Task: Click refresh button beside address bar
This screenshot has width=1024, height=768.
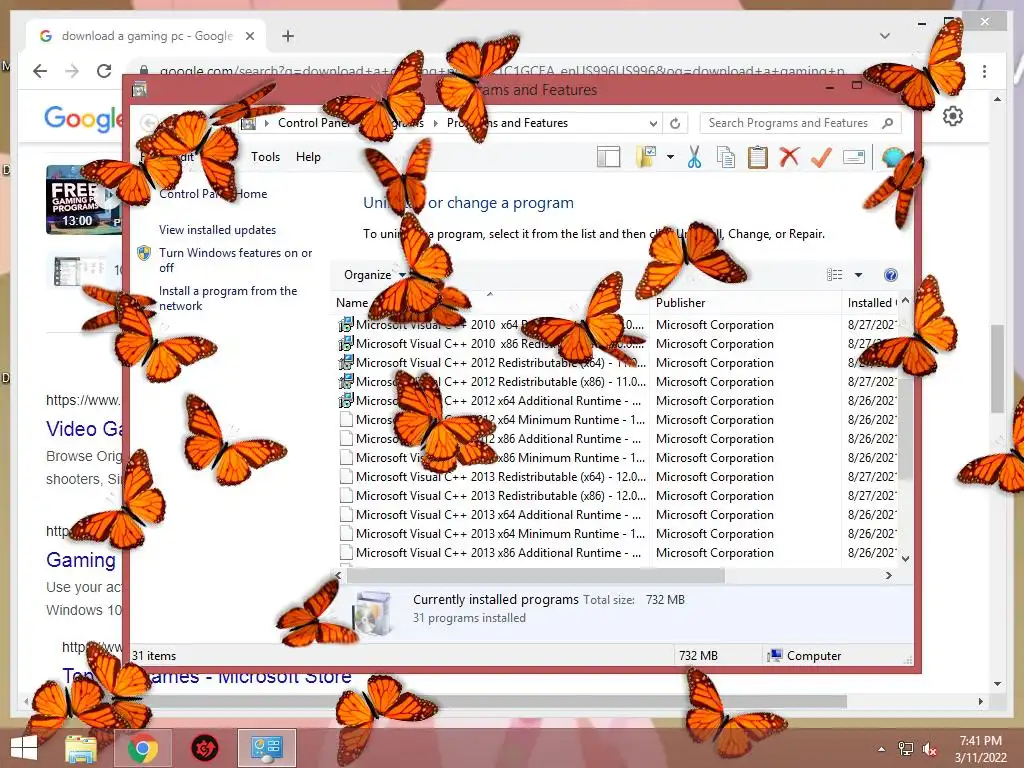Action: pyautogui.click(x=675, y=123)
